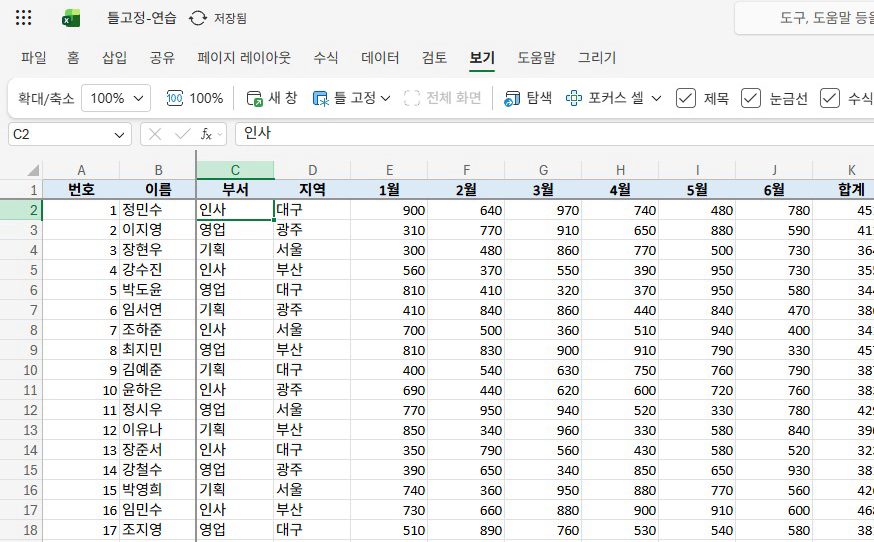Expand the function dropdown next to fx
The width and height of the screenshot is (874, 542).
click(220, 134)
